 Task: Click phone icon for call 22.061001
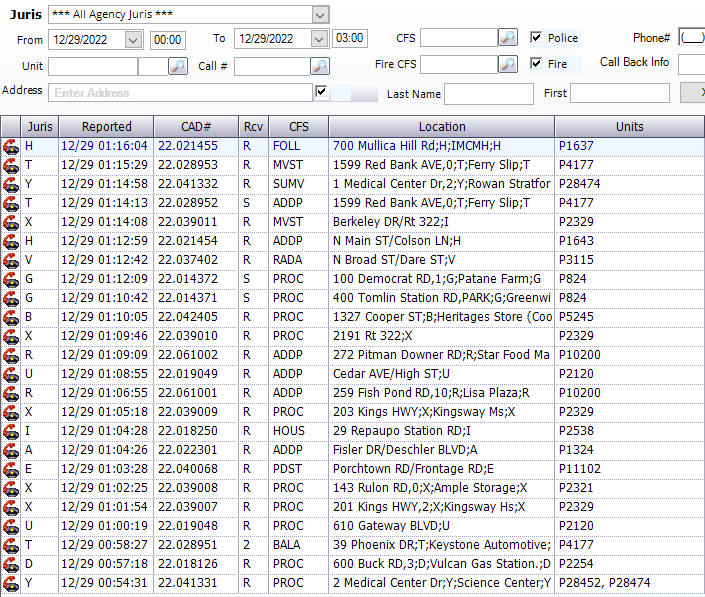pyautogui.click(x=11, y=393)
